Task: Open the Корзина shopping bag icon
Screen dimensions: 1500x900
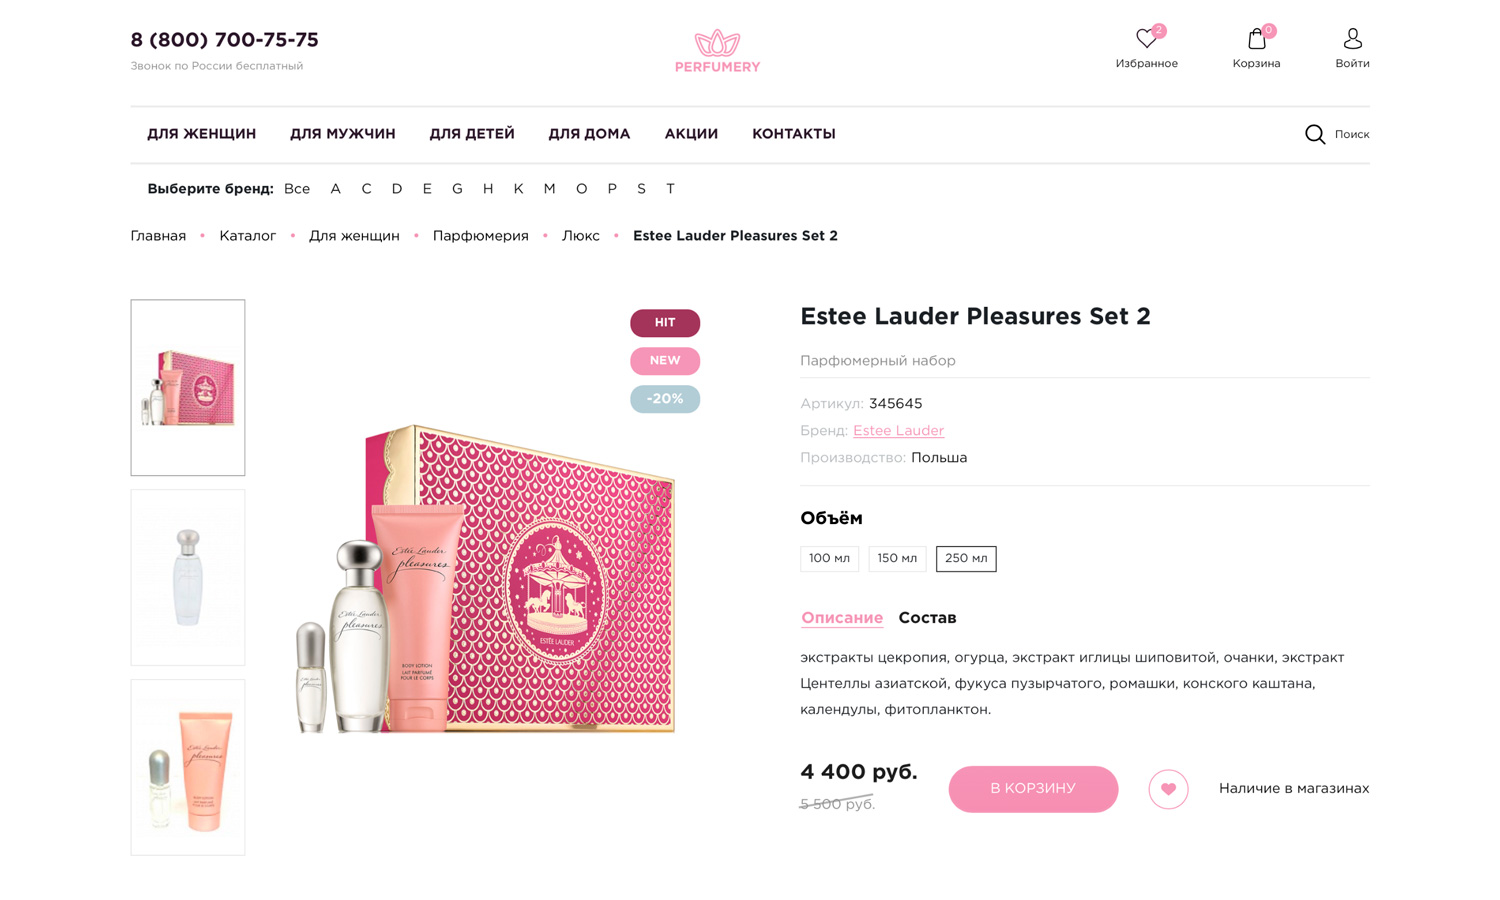Action: (1257, 39)
